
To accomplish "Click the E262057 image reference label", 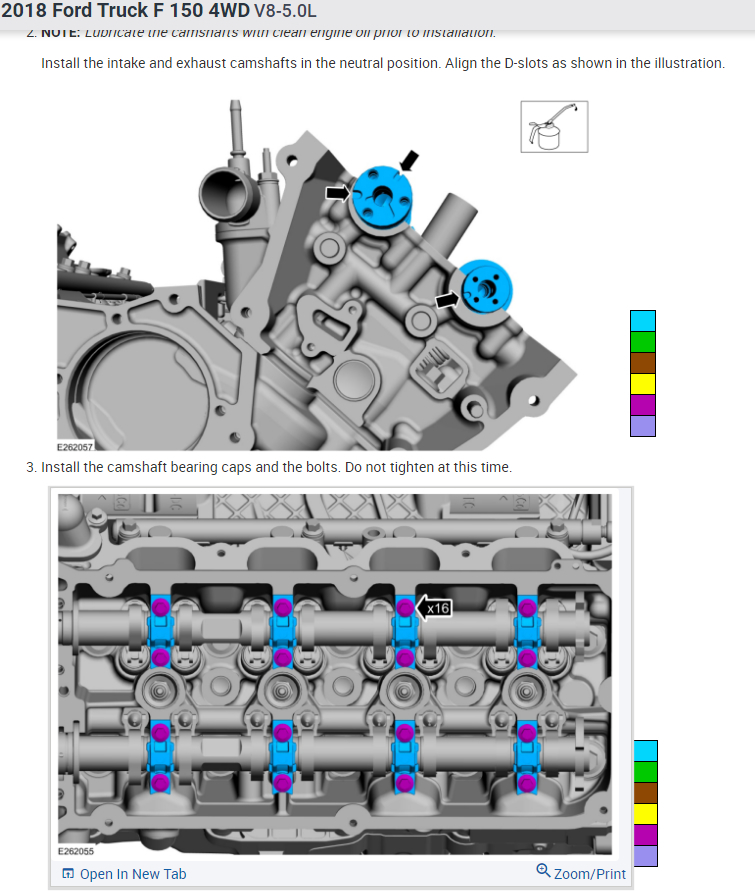I will tap(75, 447).
